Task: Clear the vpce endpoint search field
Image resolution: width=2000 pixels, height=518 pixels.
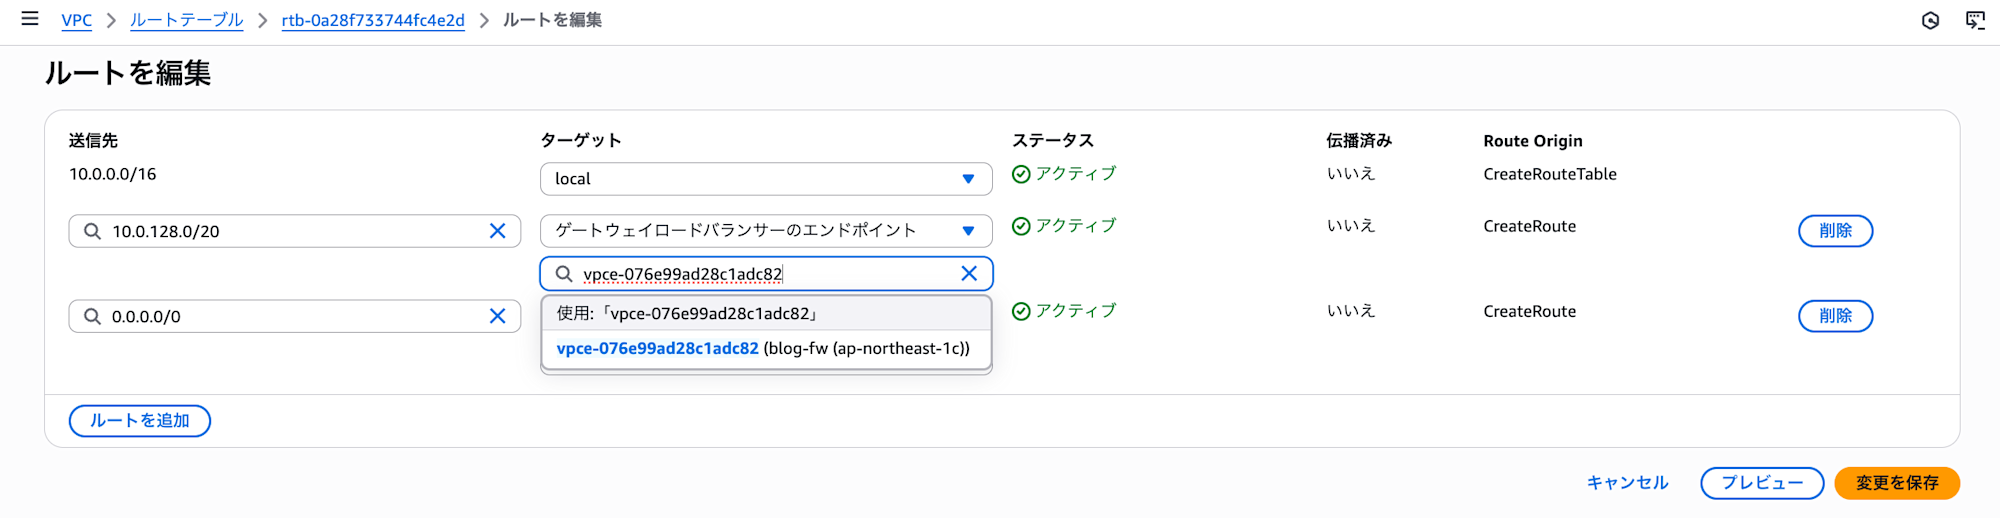Action: pos(968,273)
